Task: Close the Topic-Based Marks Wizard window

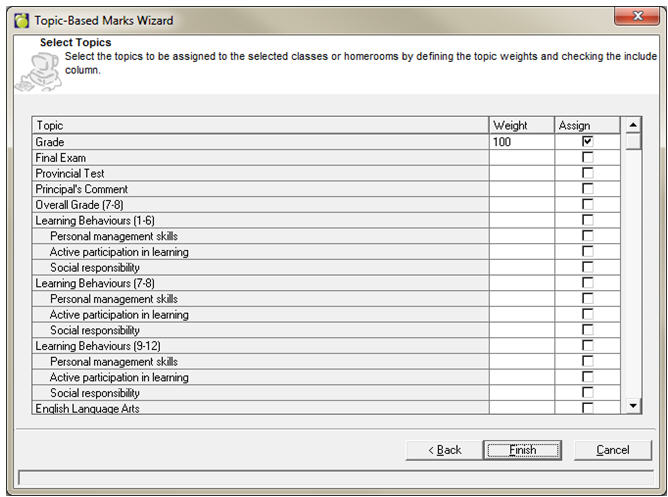Action: click(637, 17)
